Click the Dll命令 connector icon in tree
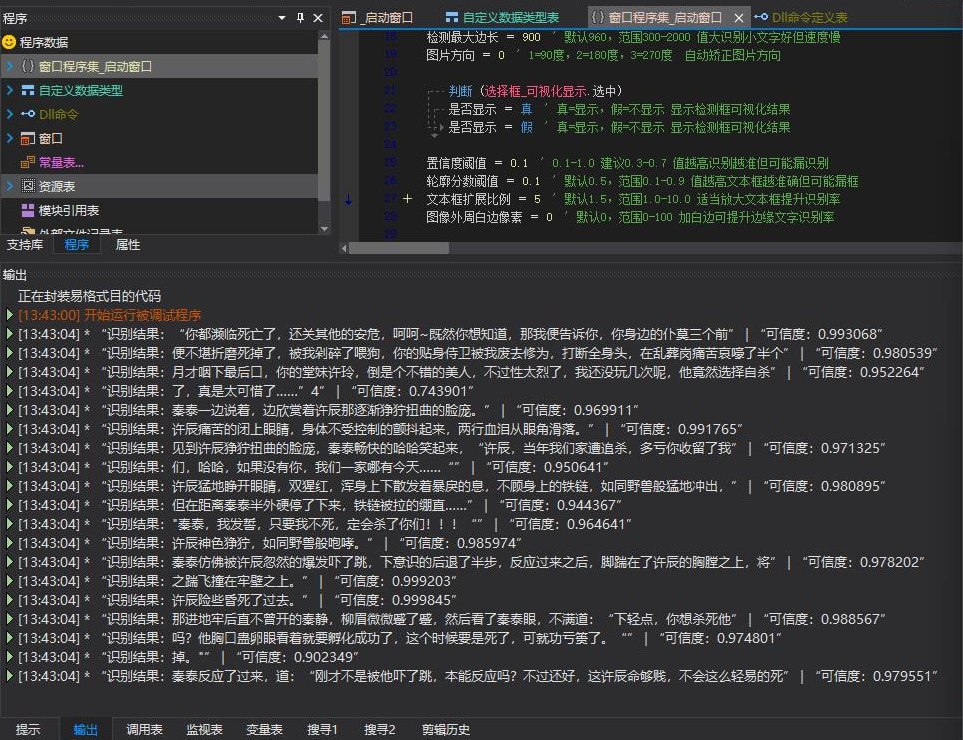The height and width of the screenshot is (740, 963). tap(27, 114)
